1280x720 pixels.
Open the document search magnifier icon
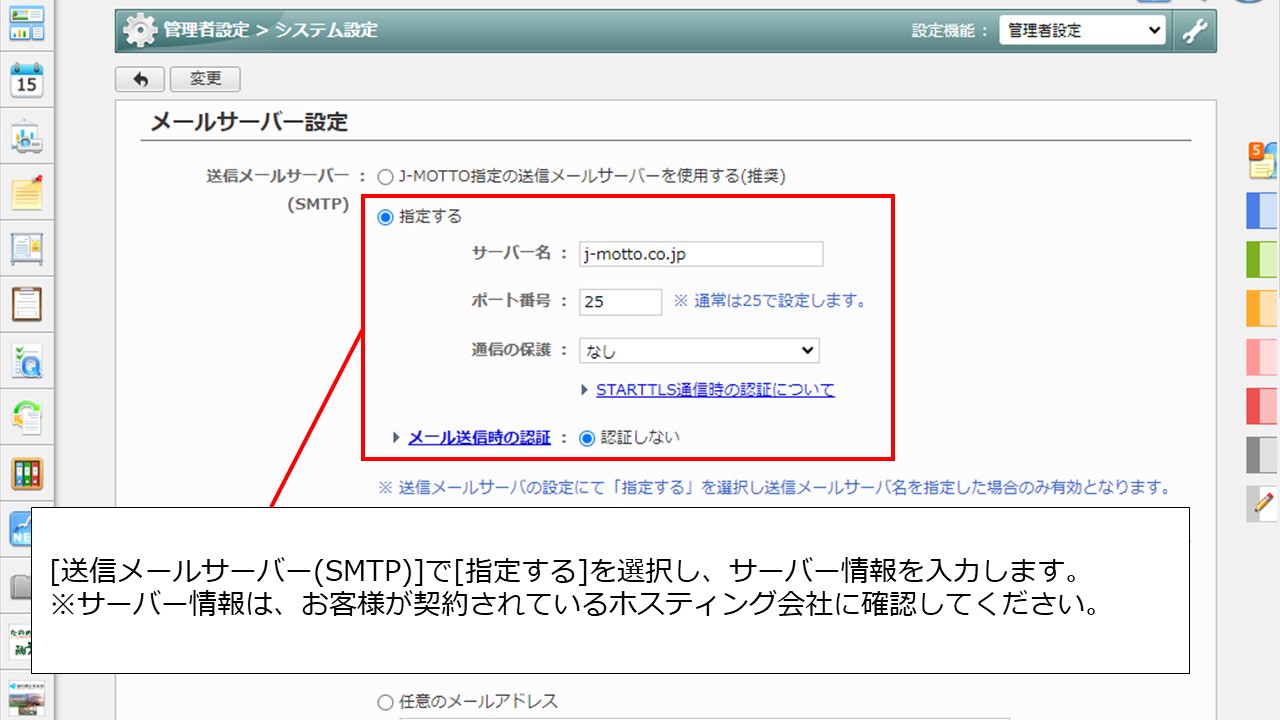coord(27,360)
